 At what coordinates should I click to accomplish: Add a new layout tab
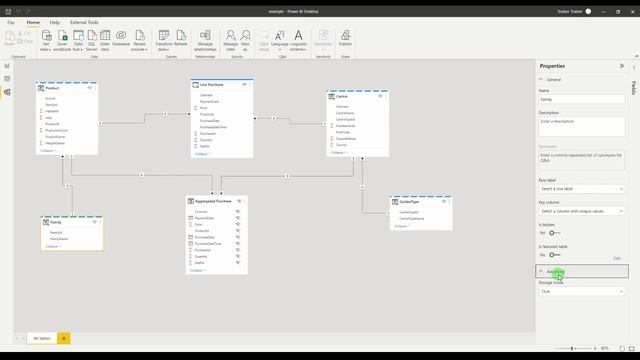pos(64,338)
